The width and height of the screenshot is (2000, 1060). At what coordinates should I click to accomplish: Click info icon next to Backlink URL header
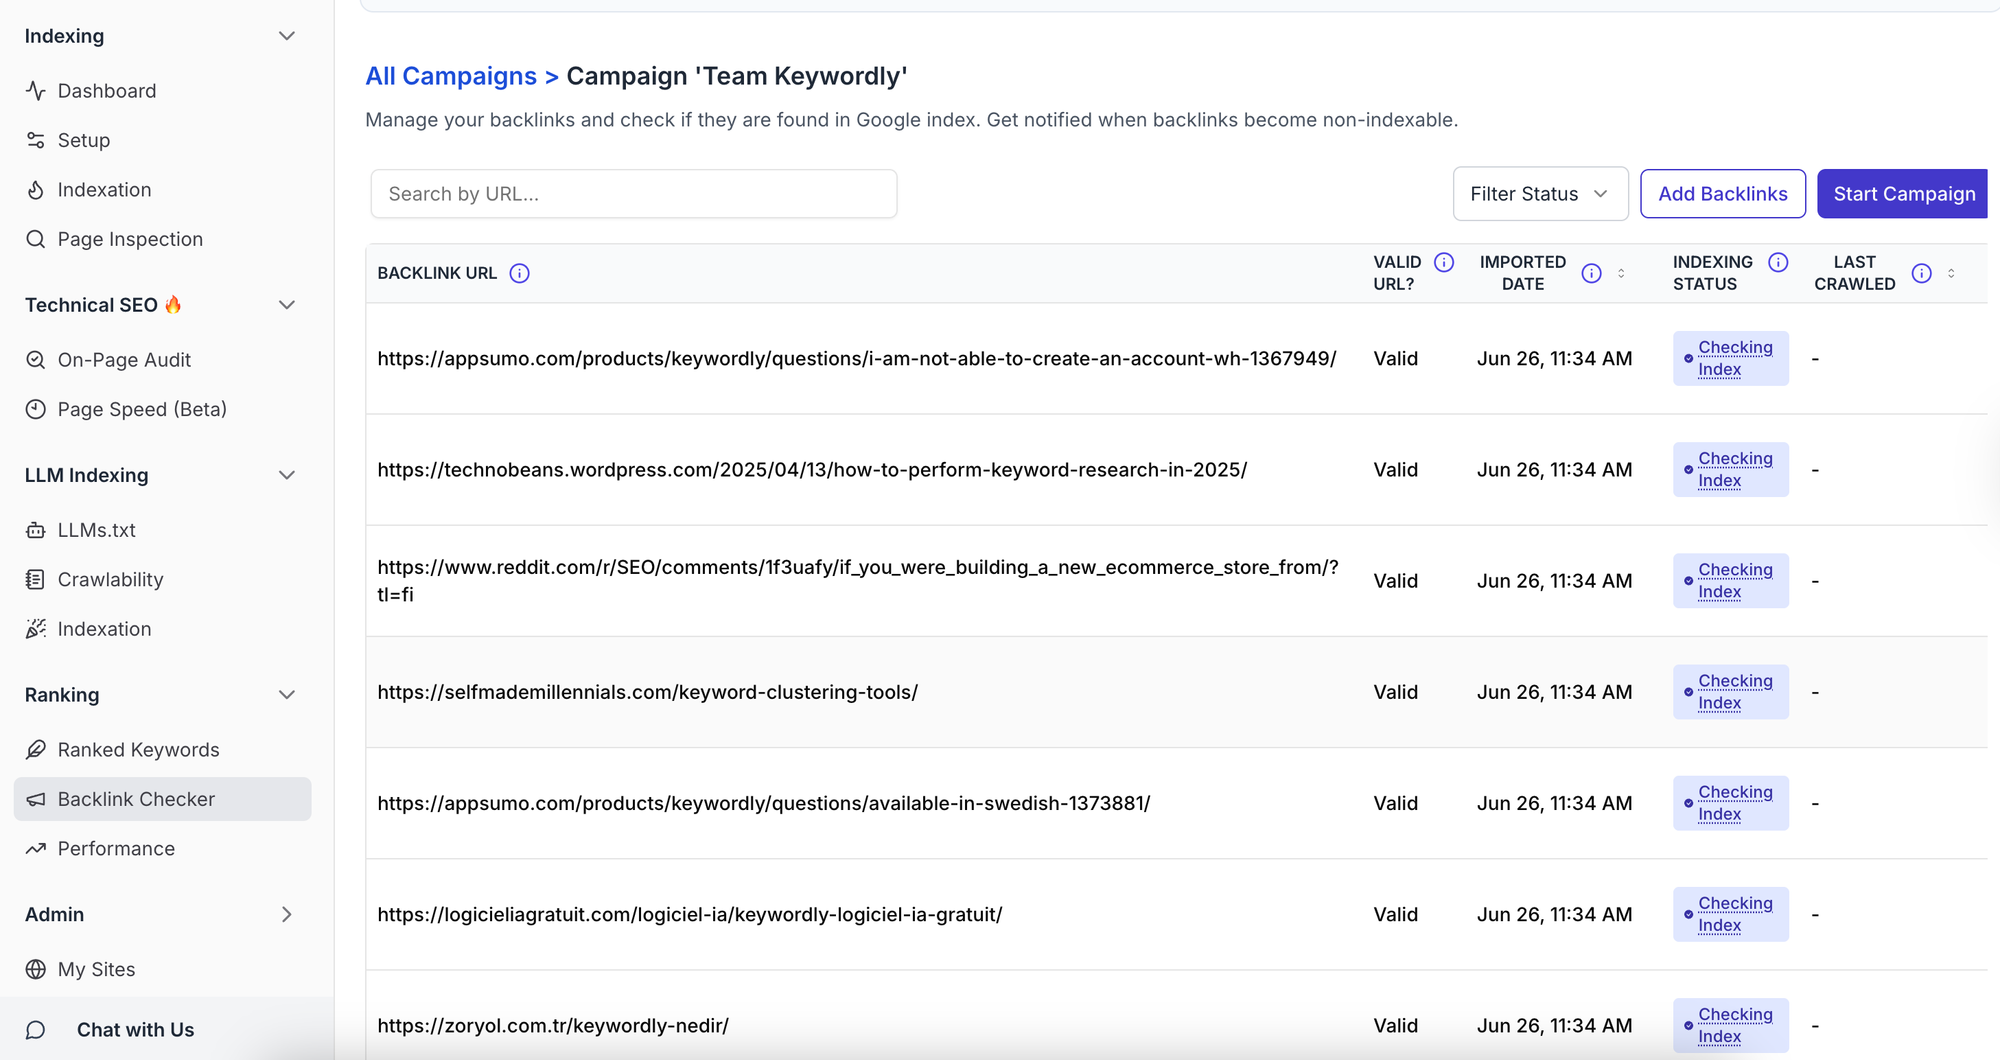tap(519, 273)
